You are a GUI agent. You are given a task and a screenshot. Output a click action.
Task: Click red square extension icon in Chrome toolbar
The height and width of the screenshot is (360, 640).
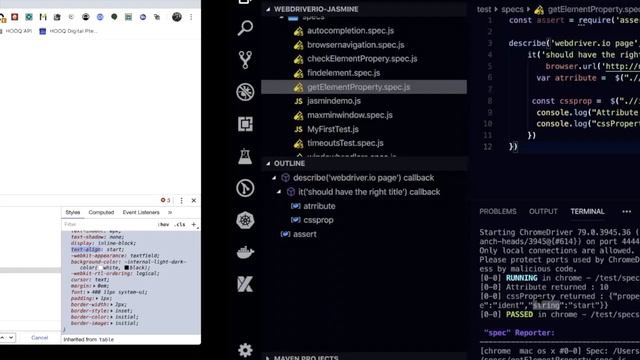pos(15,17)
